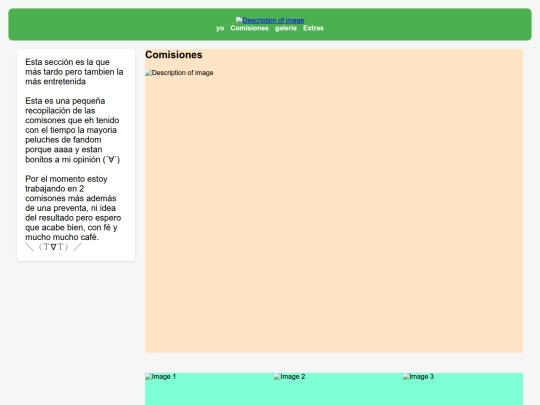Image resolution: width=540 pixels, height=405 pixels.
Task: Click the 'Description of image' placeholder under Comisiones
Action: [179, 73]
